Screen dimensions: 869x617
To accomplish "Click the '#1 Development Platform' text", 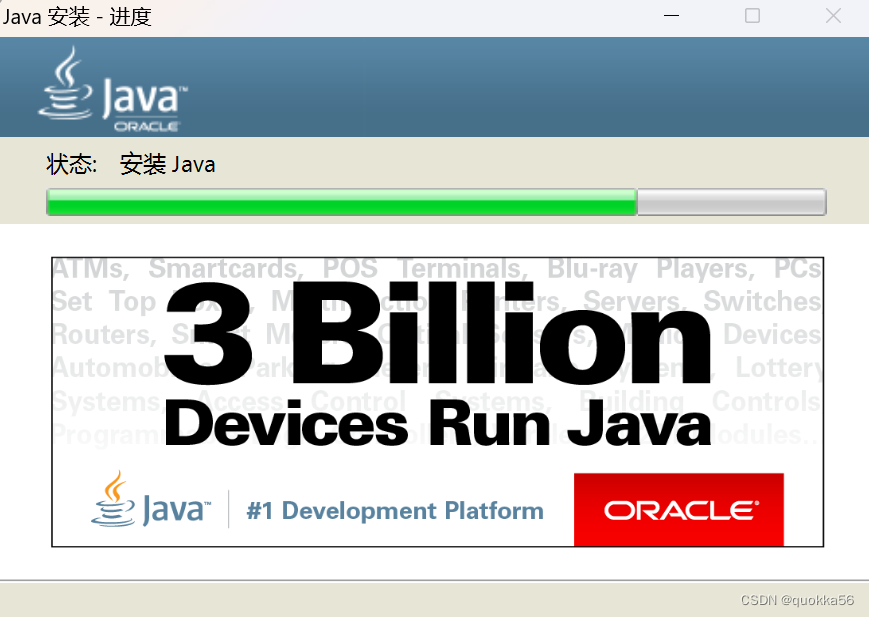I will [395, 511].
